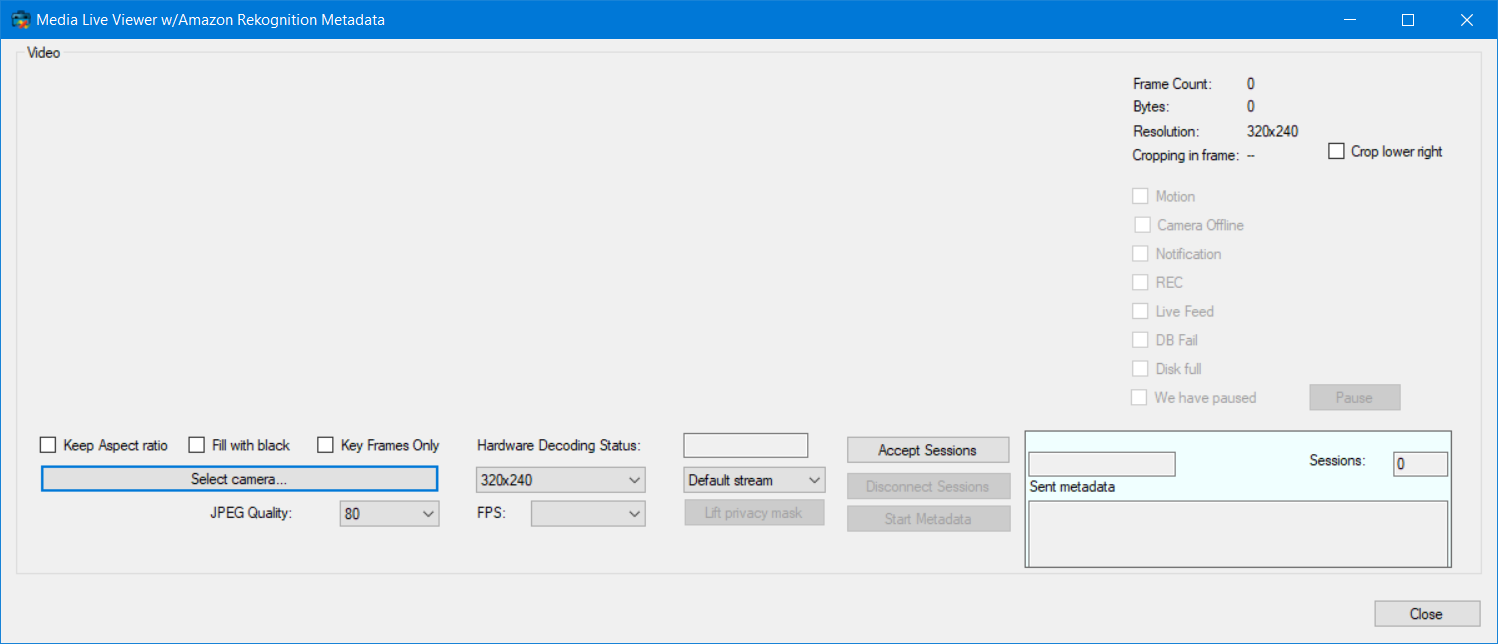This screenshot has width=1498, height=644.
Task: Expand the FPS combo box
Action: pyautogui.click(x=588, y=514)
